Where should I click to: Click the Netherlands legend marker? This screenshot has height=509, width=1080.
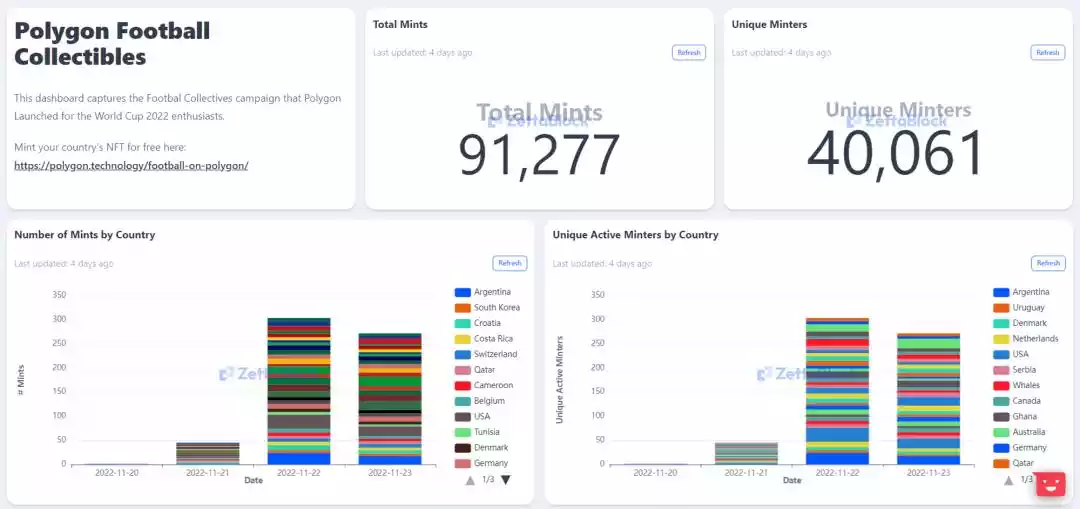click(1000, 339)
